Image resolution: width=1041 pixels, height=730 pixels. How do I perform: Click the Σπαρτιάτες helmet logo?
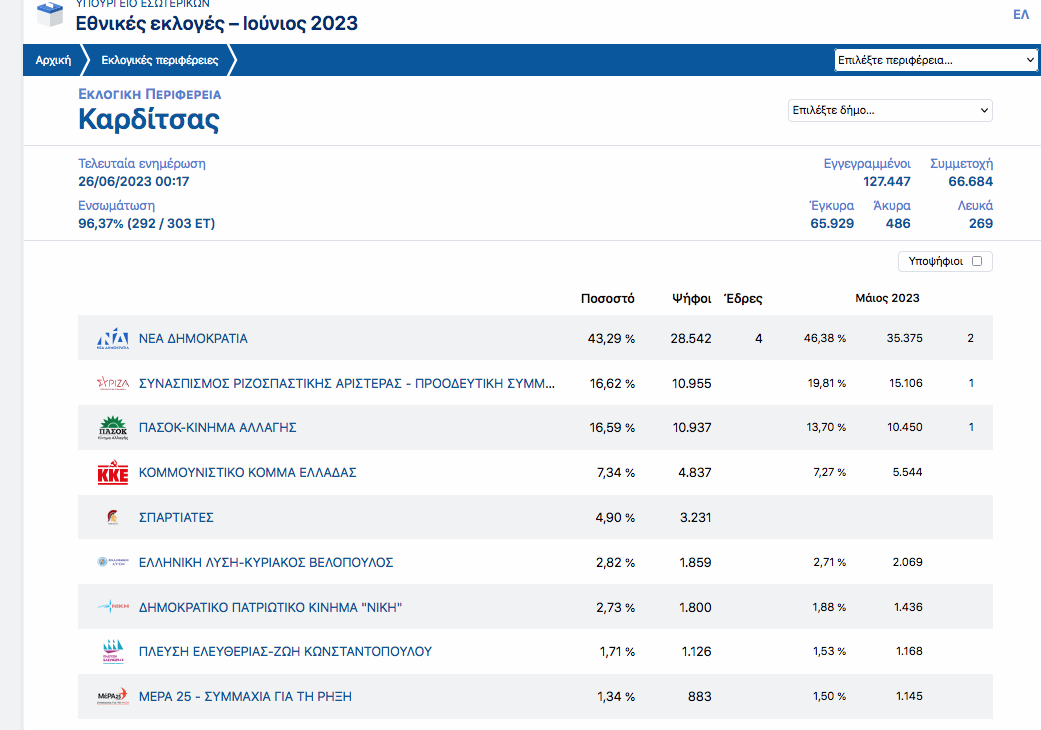point(112,518)
